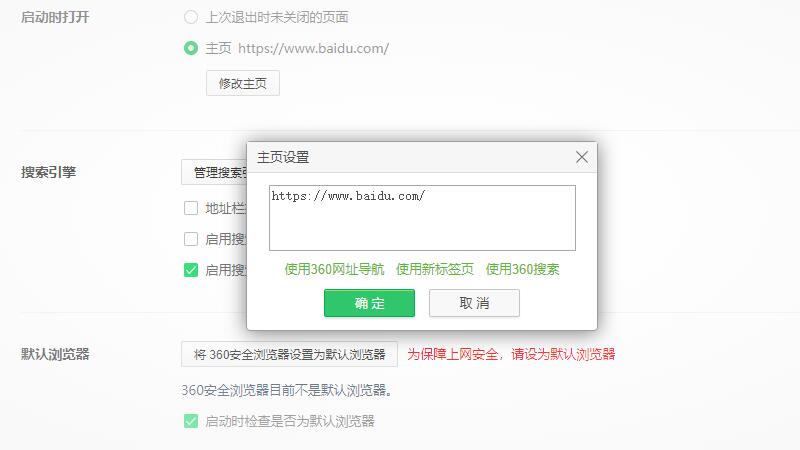Close the 主页设置 dialog with the X icon
Screen dimensions: 800x450
tap(582, 157)
